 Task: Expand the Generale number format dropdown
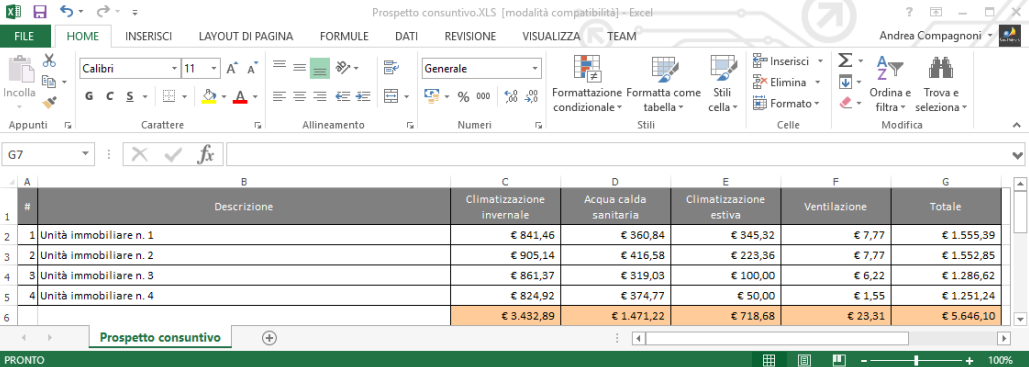[536, 68]
